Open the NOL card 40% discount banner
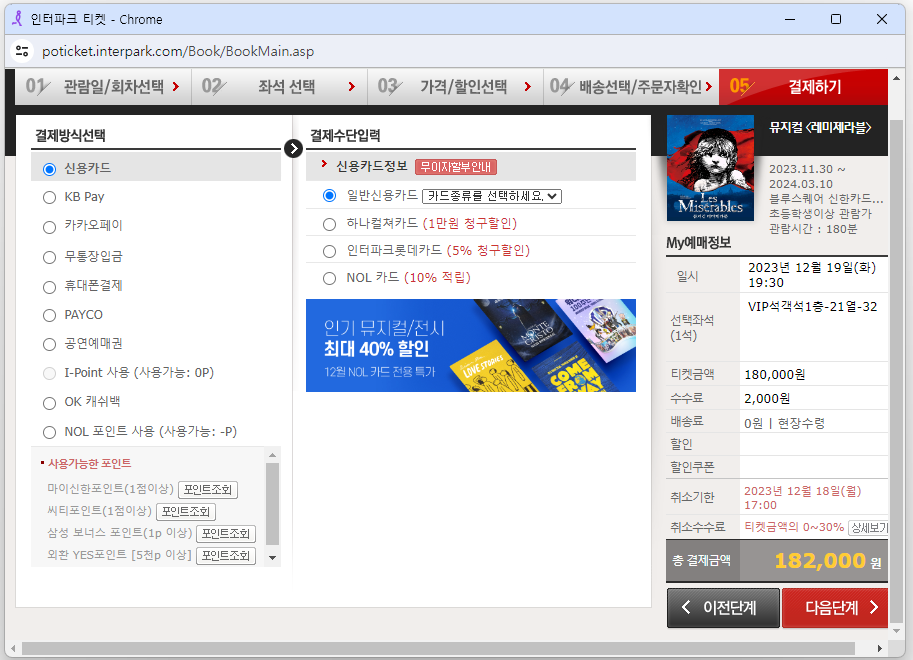 pyautogui.click(x=470, y=346)
